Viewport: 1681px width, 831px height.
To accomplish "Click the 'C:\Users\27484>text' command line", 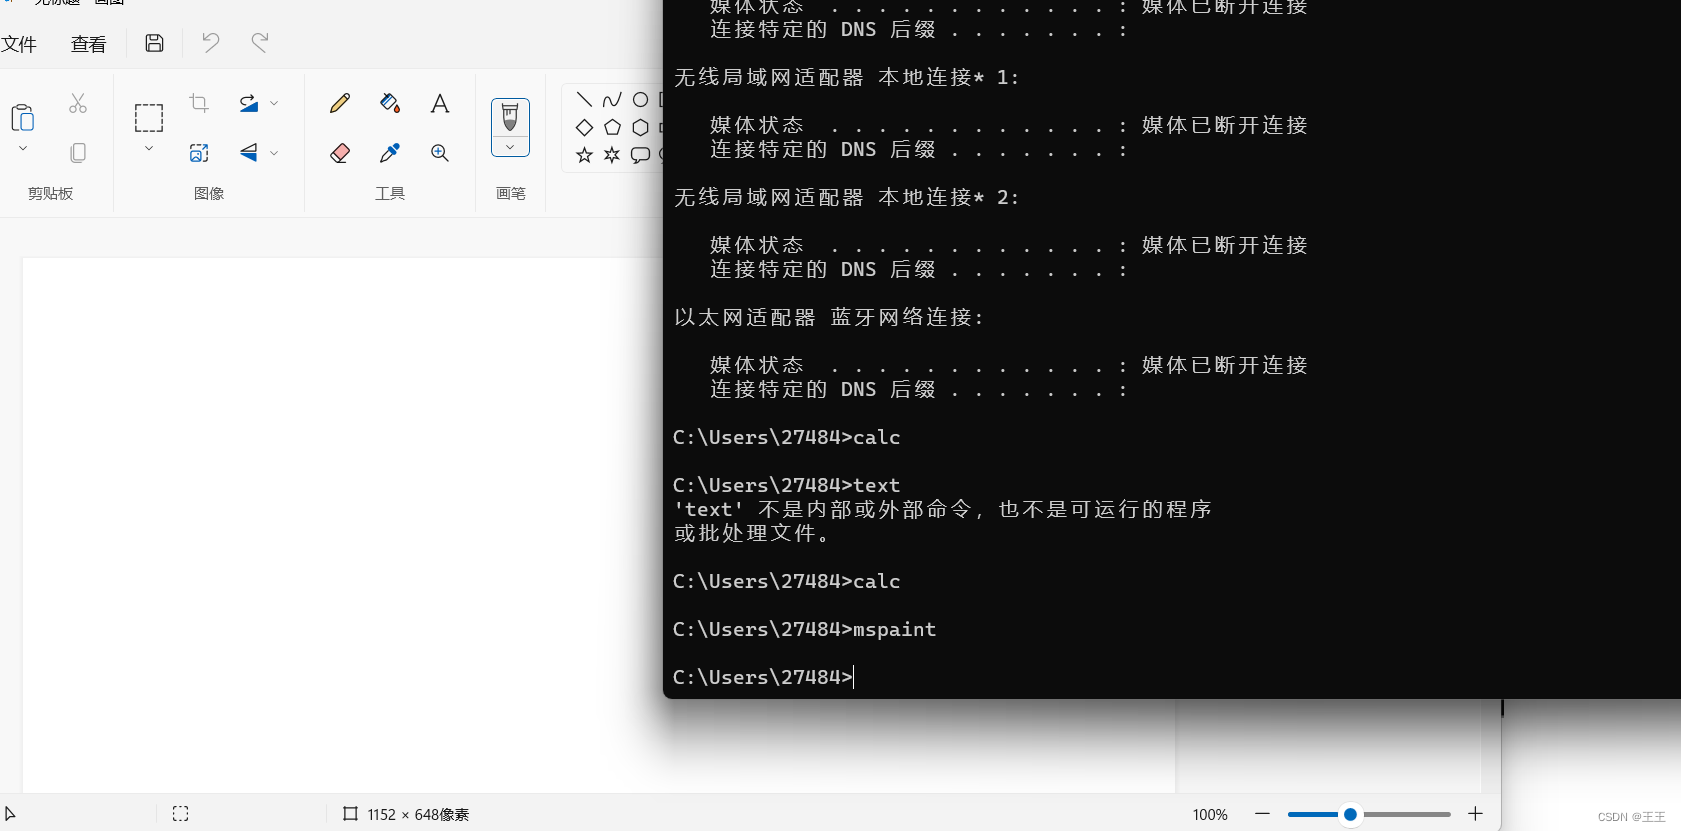I will 786,485.
